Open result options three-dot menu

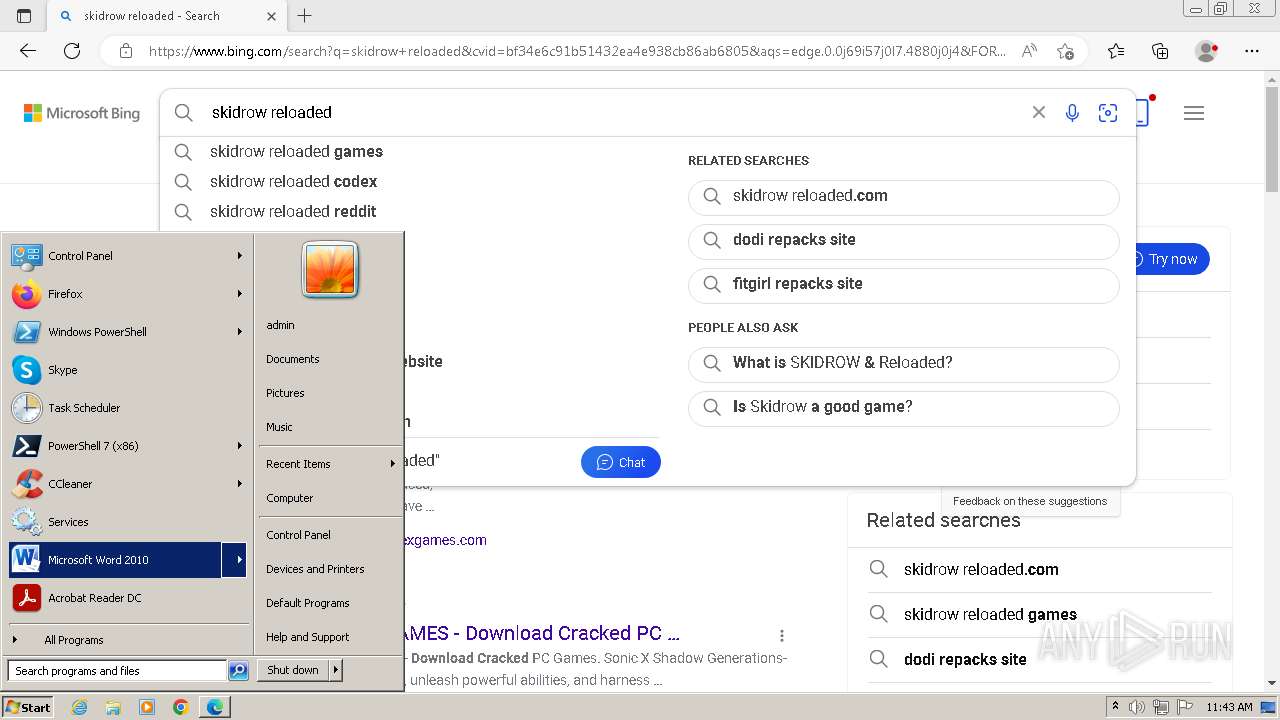tap(782, 635)
